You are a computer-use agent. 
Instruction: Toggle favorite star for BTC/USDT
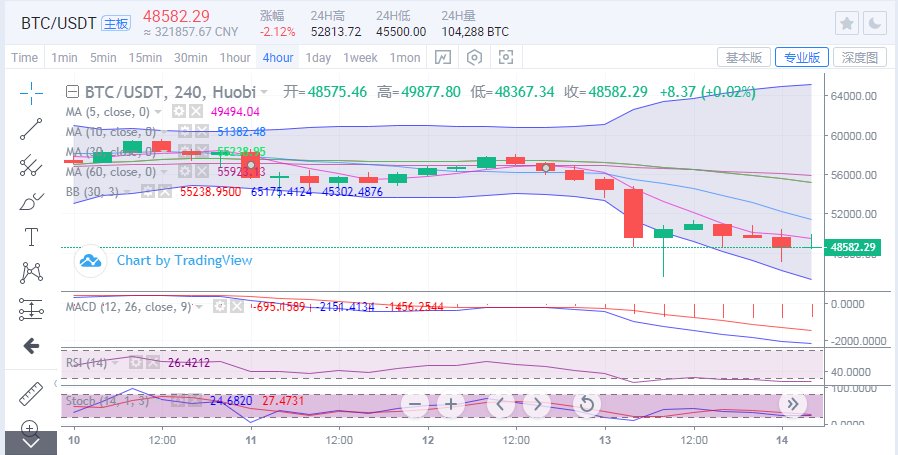click(846, 23)
